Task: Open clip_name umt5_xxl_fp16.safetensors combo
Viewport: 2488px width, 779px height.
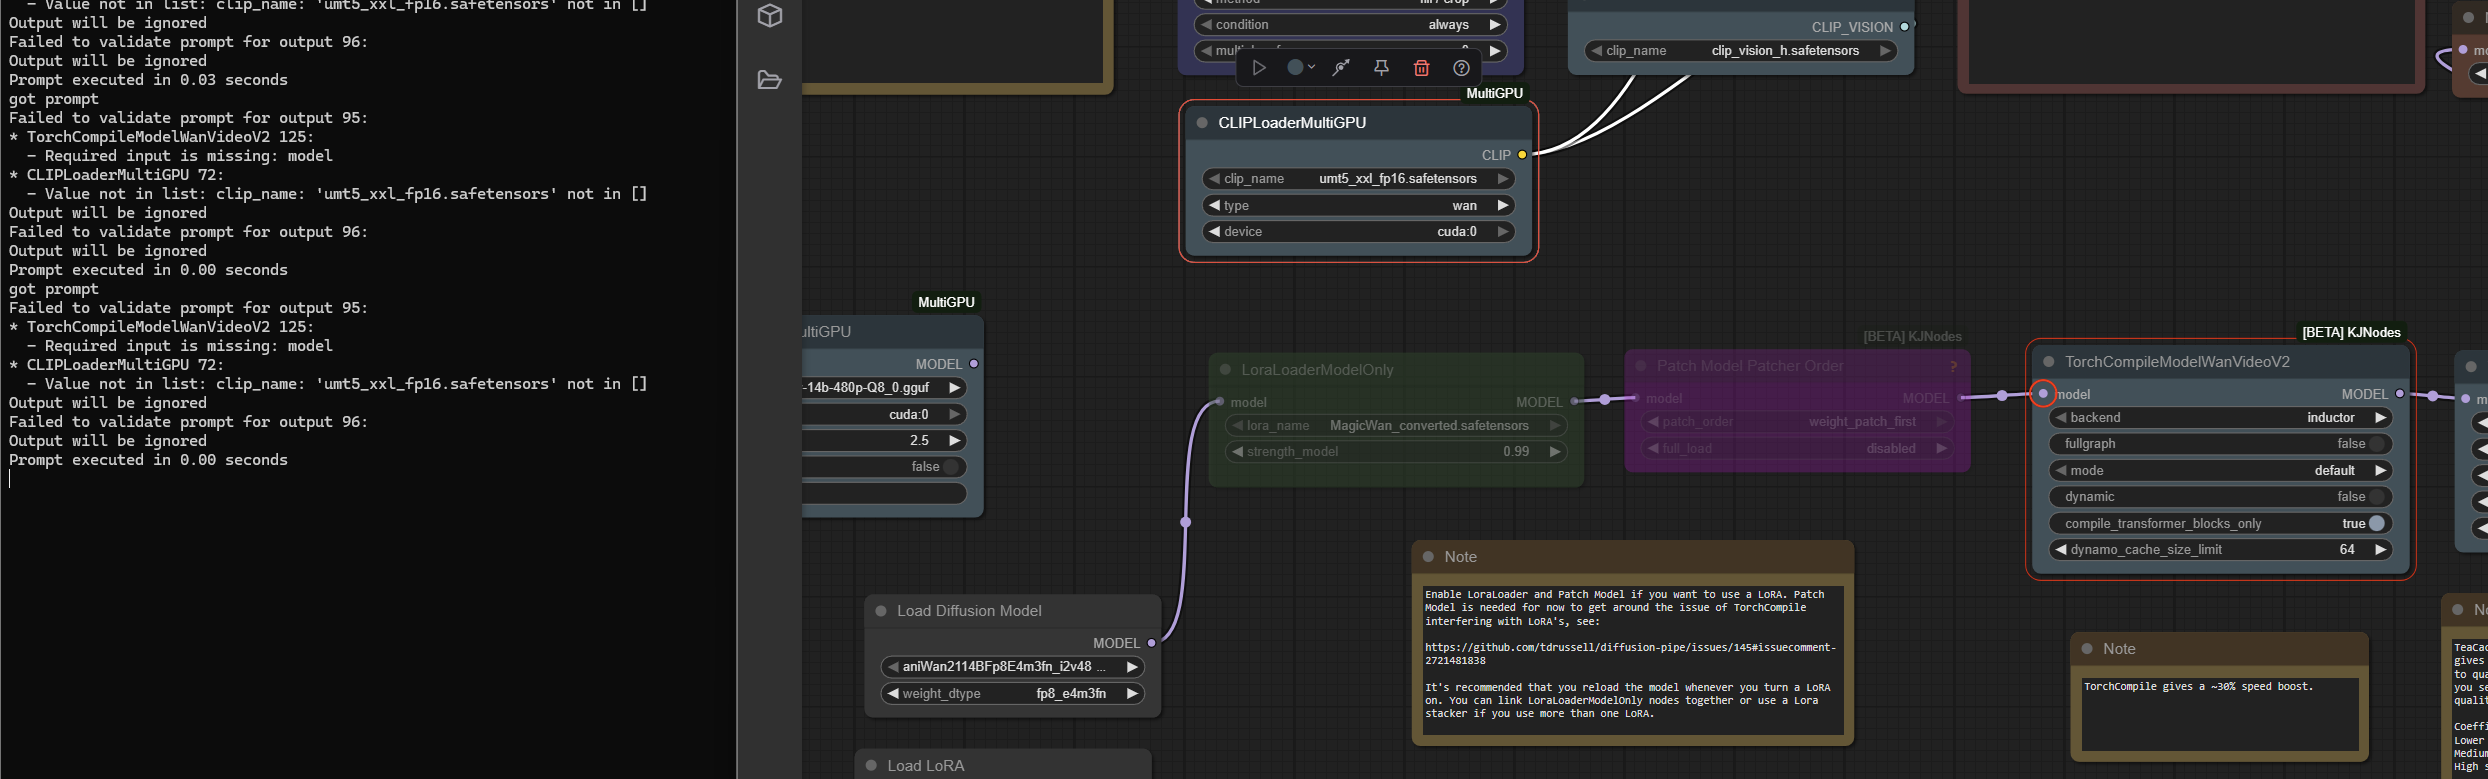Action: [x=1358, y=179]
